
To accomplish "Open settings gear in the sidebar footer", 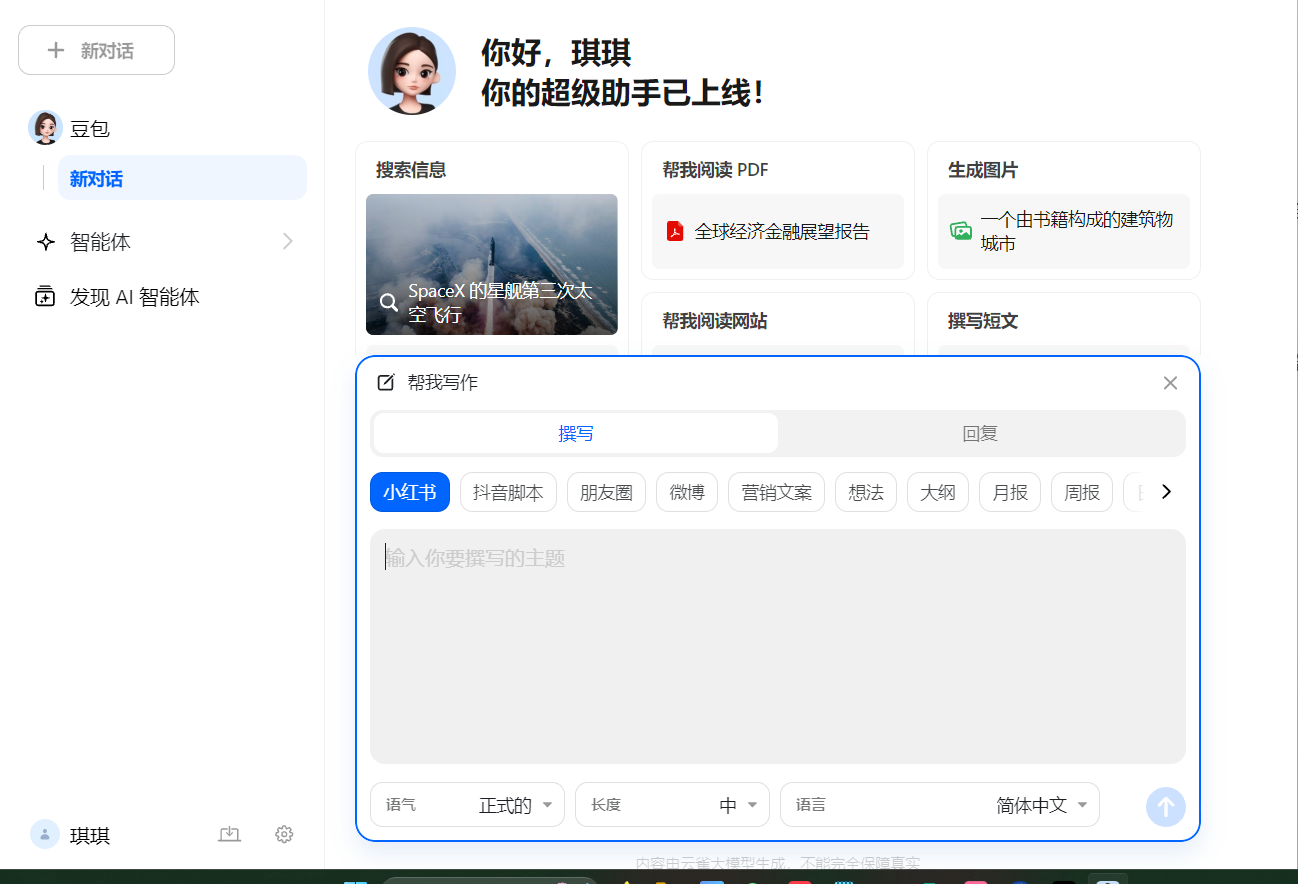I will [284, 834].
